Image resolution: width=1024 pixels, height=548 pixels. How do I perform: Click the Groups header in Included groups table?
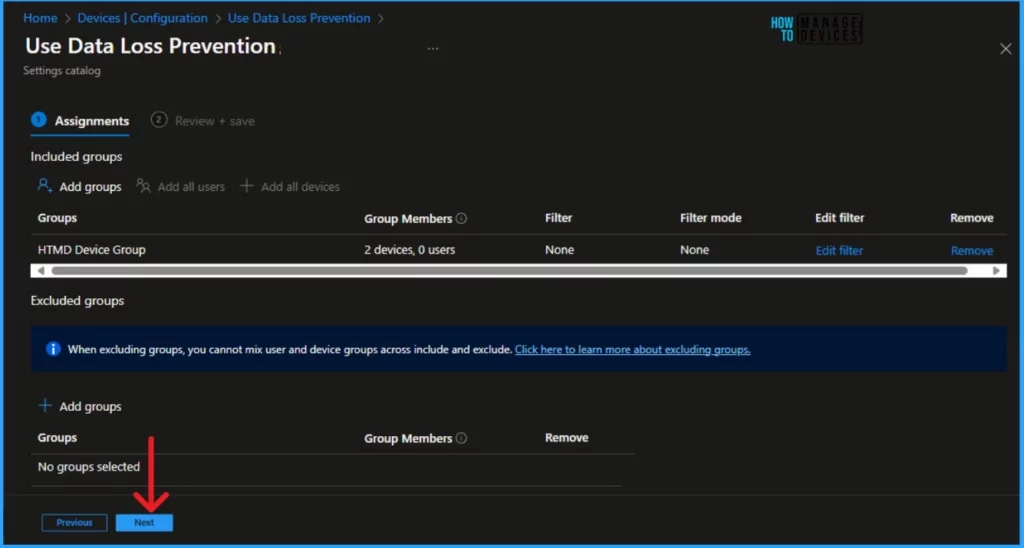pyautogui.click(x=57, y=218)
